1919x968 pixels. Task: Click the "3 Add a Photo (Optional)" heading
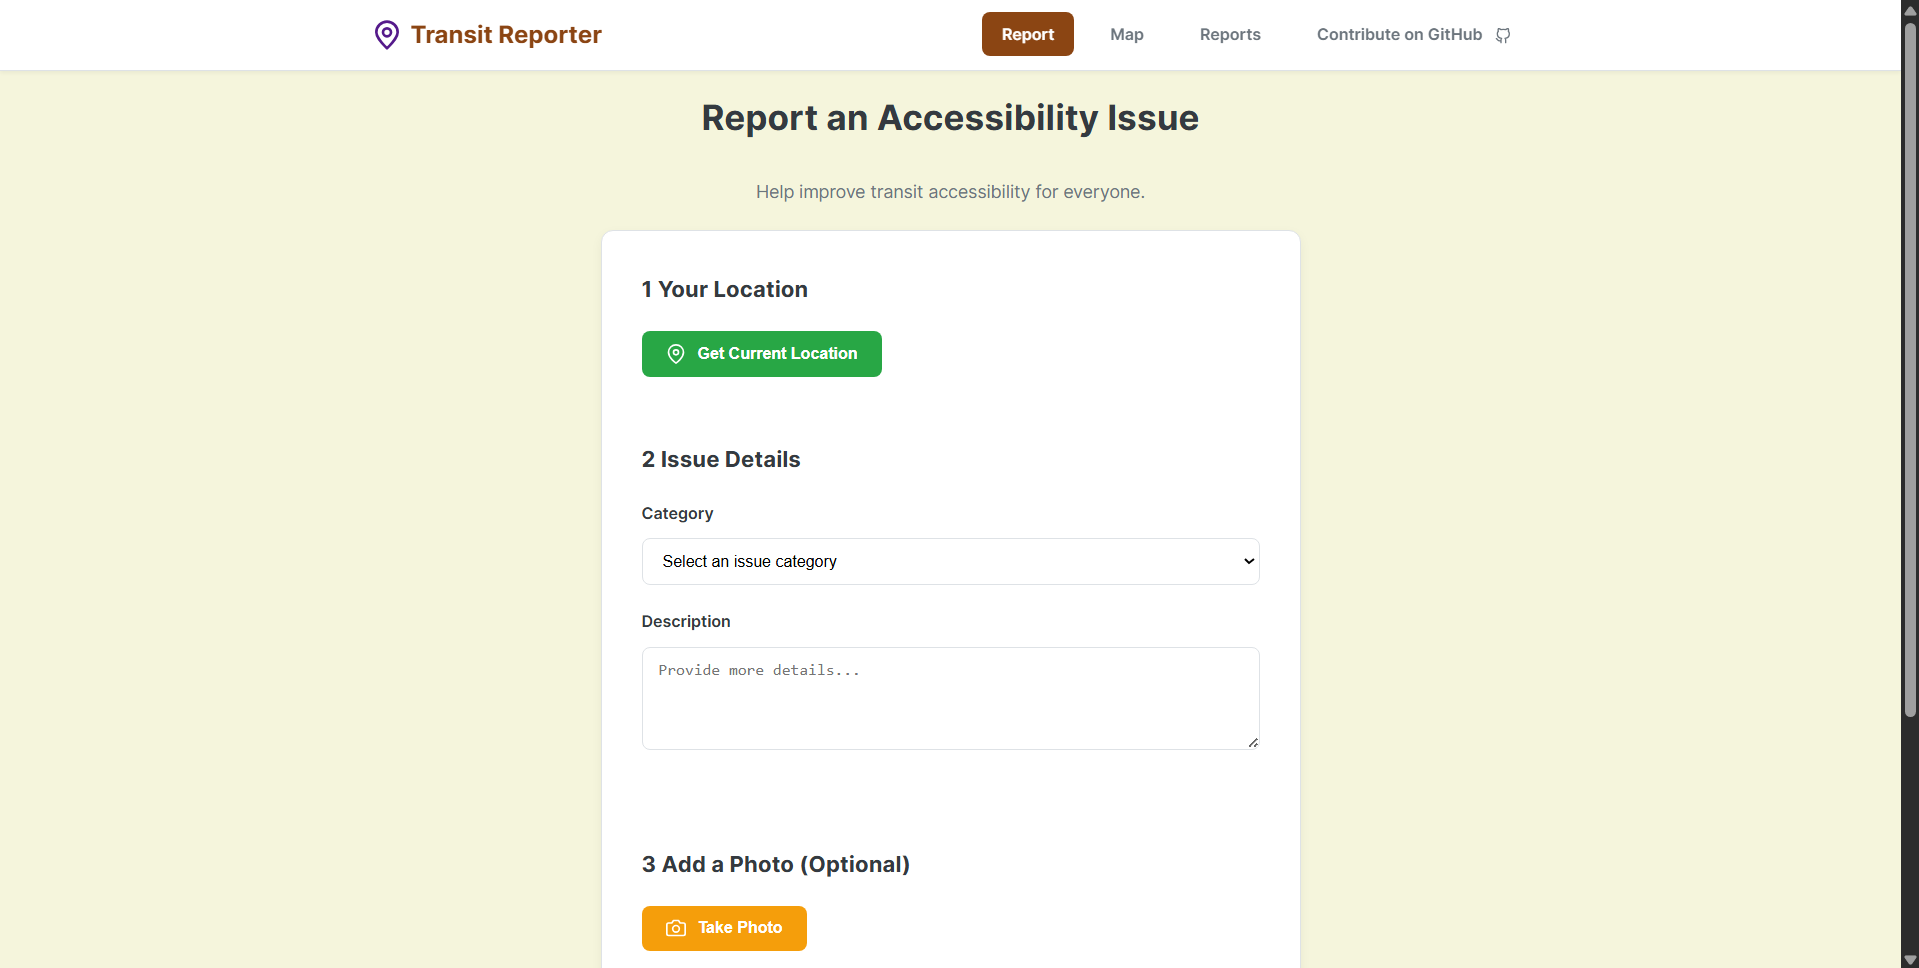coord(775,864)
